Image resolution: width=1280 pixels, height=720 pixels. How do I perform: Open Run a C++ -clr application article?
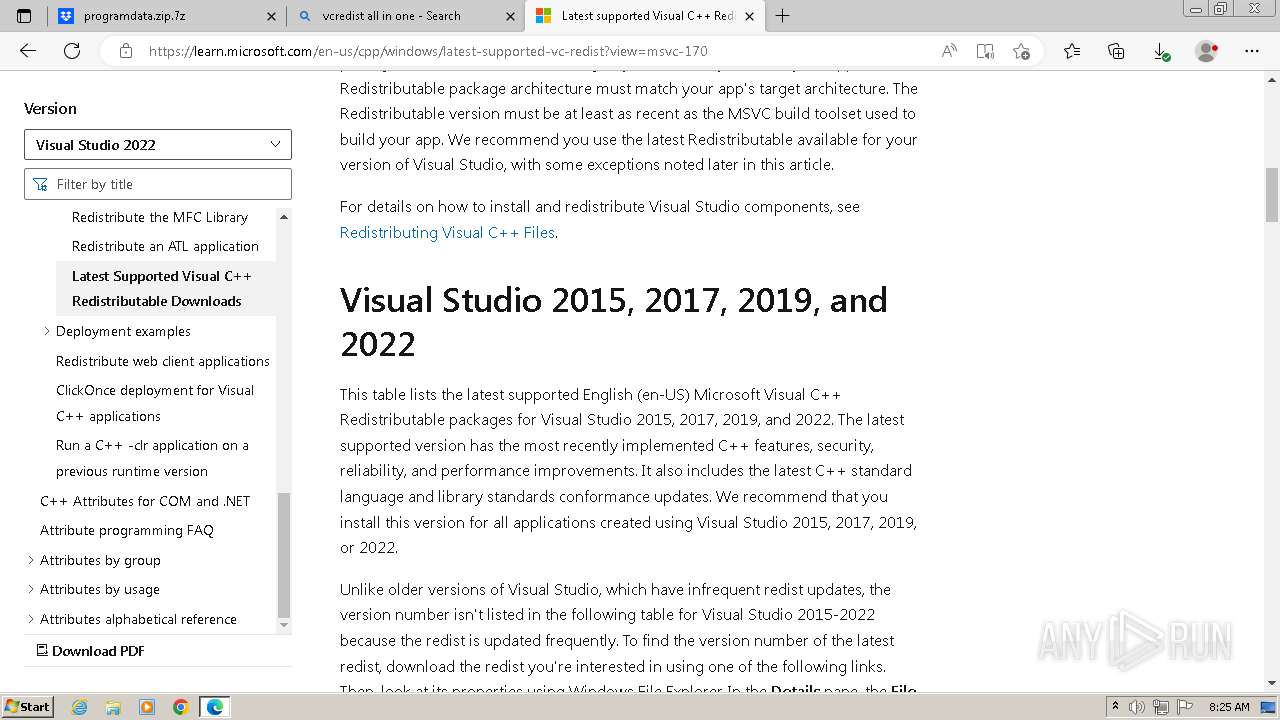point(152,458)
